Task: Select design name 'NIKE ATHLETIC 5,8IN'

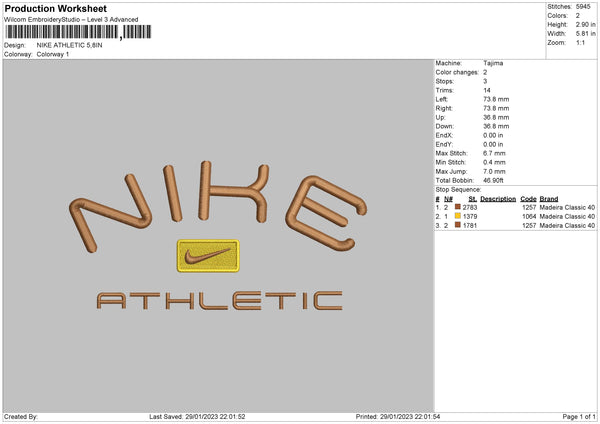Action: (69, 45)
